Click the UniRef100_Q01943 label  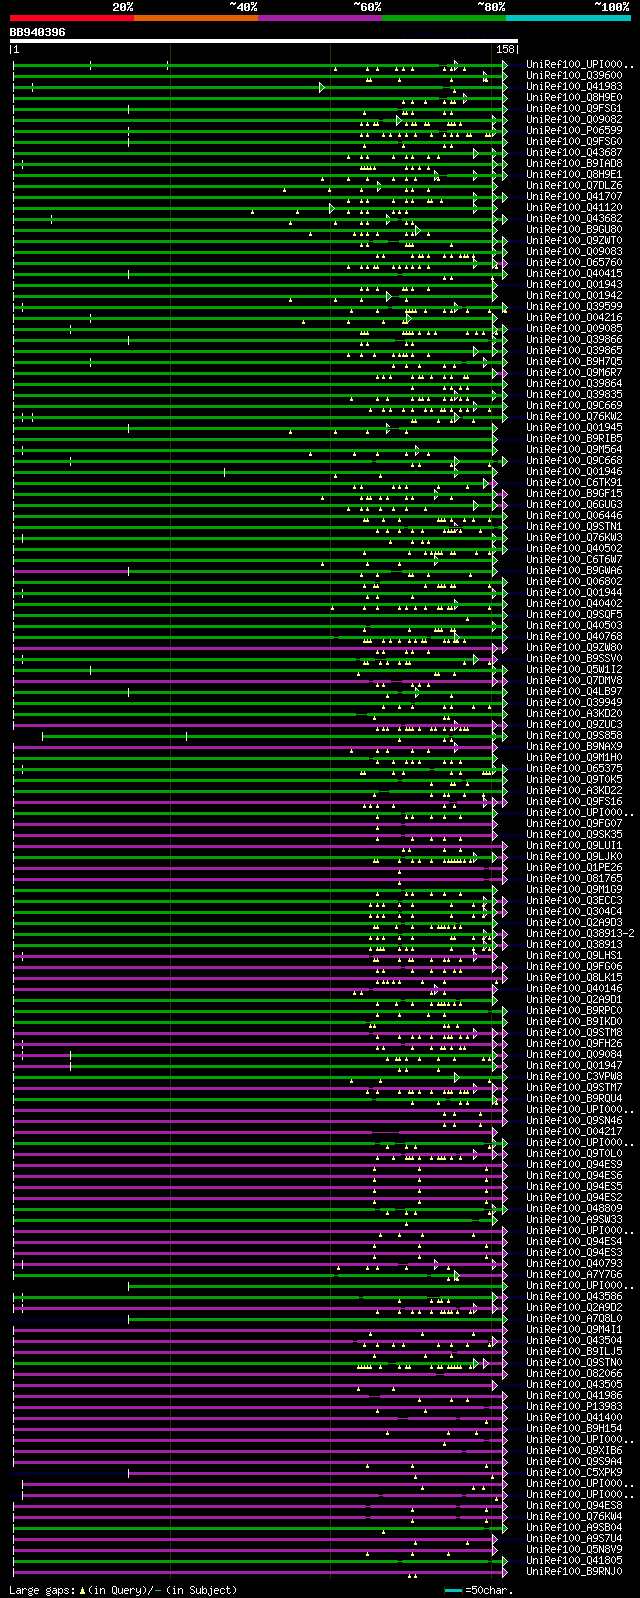click(x=574, y=285)
